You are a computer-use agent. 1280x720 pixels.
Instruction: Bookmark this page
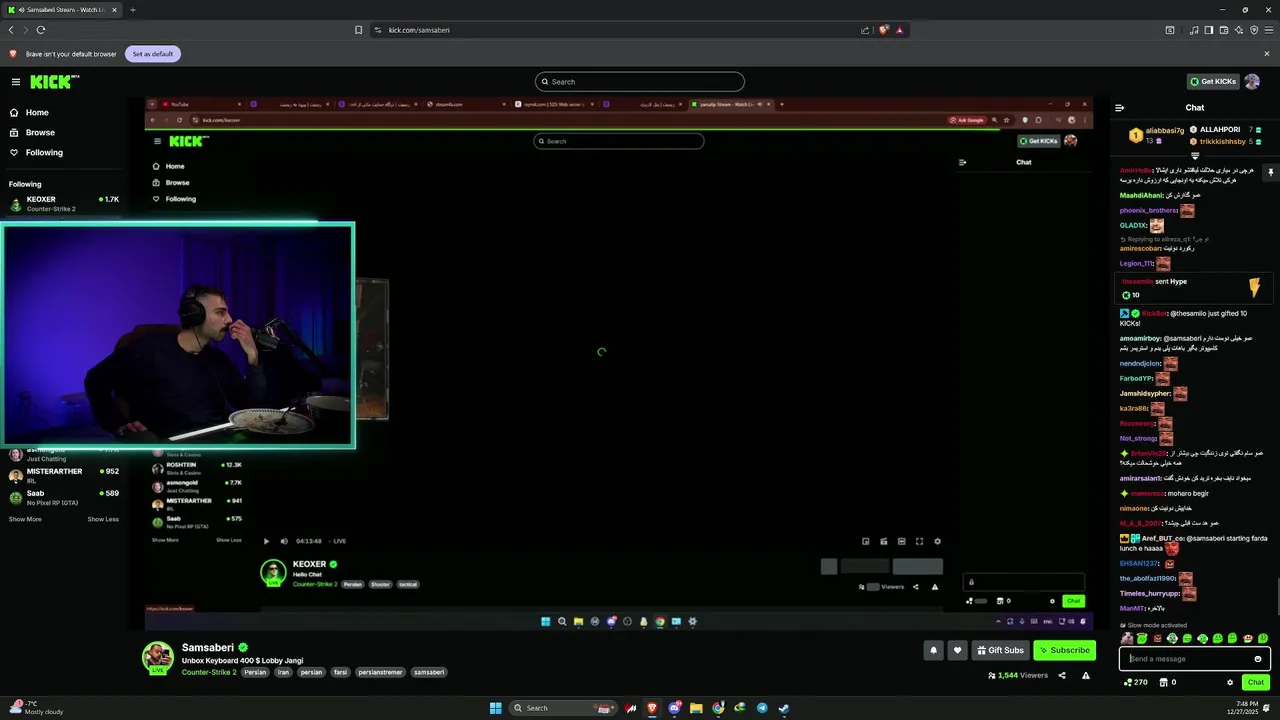[x=358, y=30]
